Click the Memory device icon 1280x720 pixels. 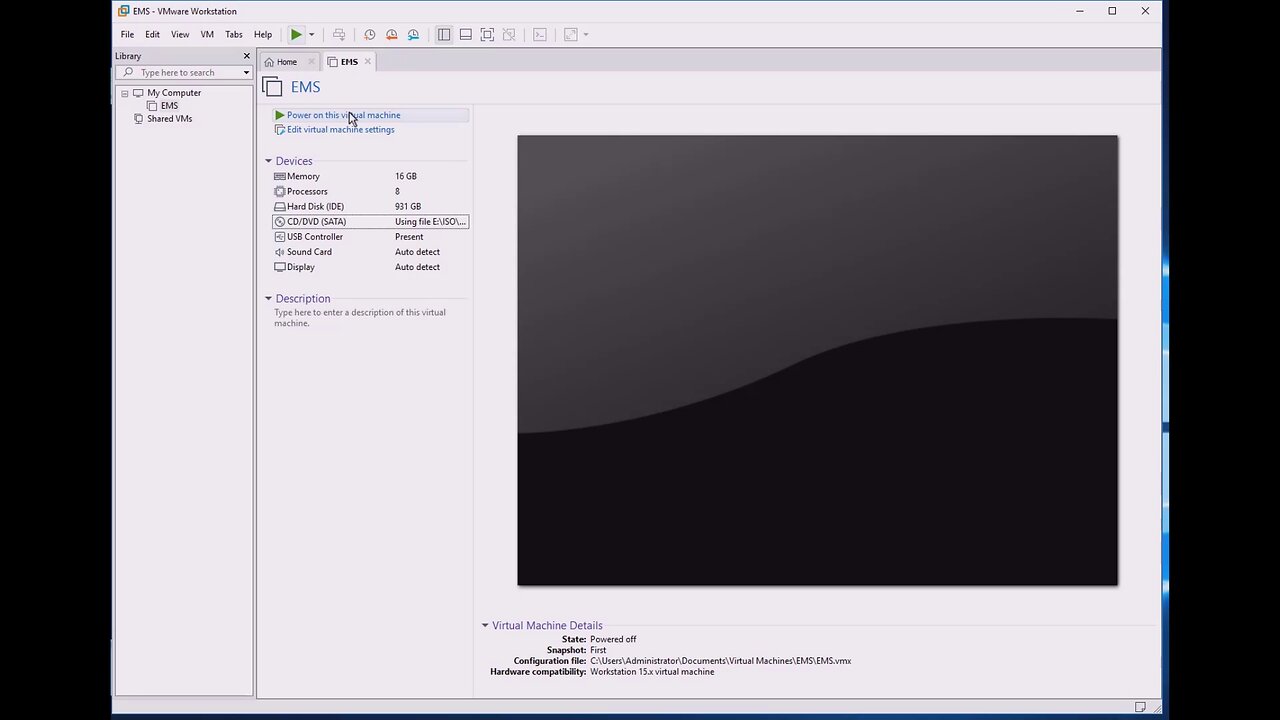click(x=280, y=176)
